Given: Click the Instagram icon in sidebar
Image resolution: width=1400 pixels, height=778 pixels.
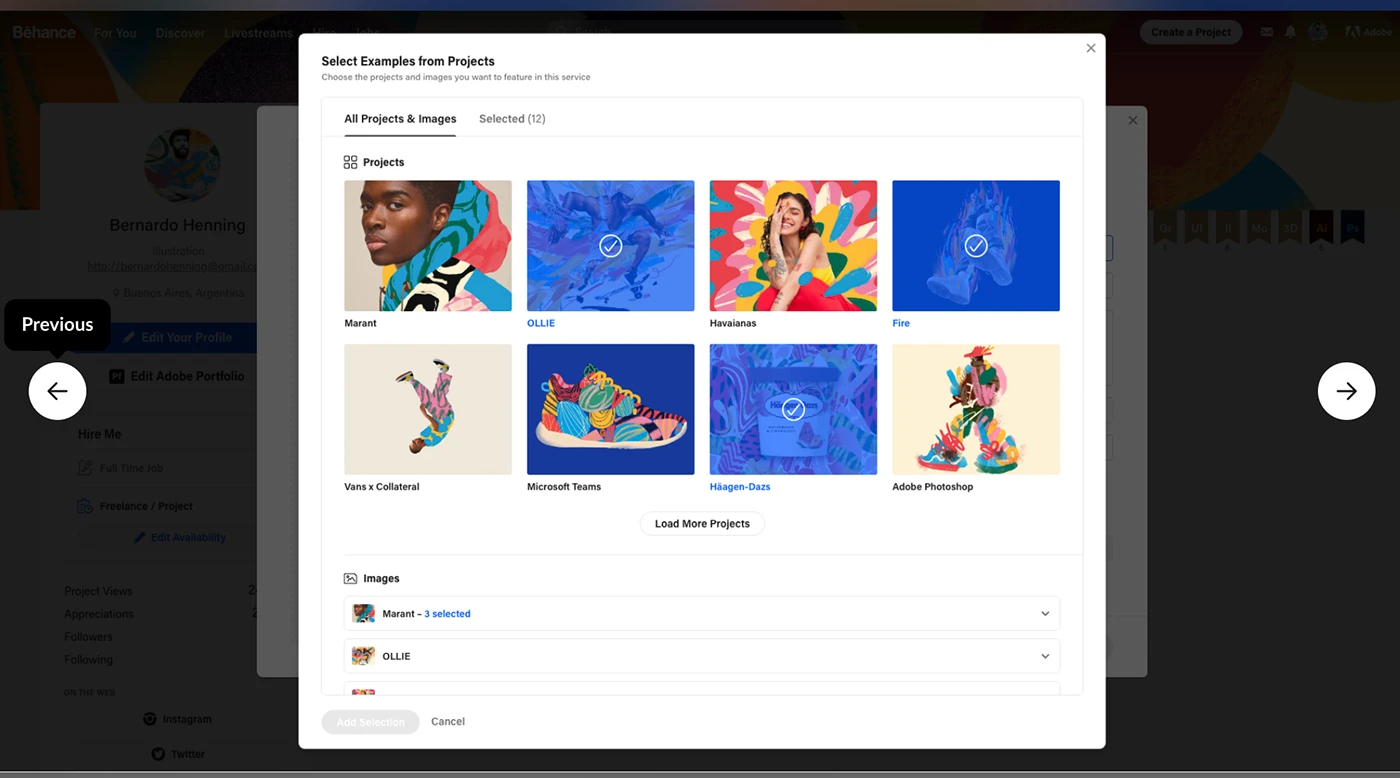Looking at the screenshot, I should coord(150,719).
